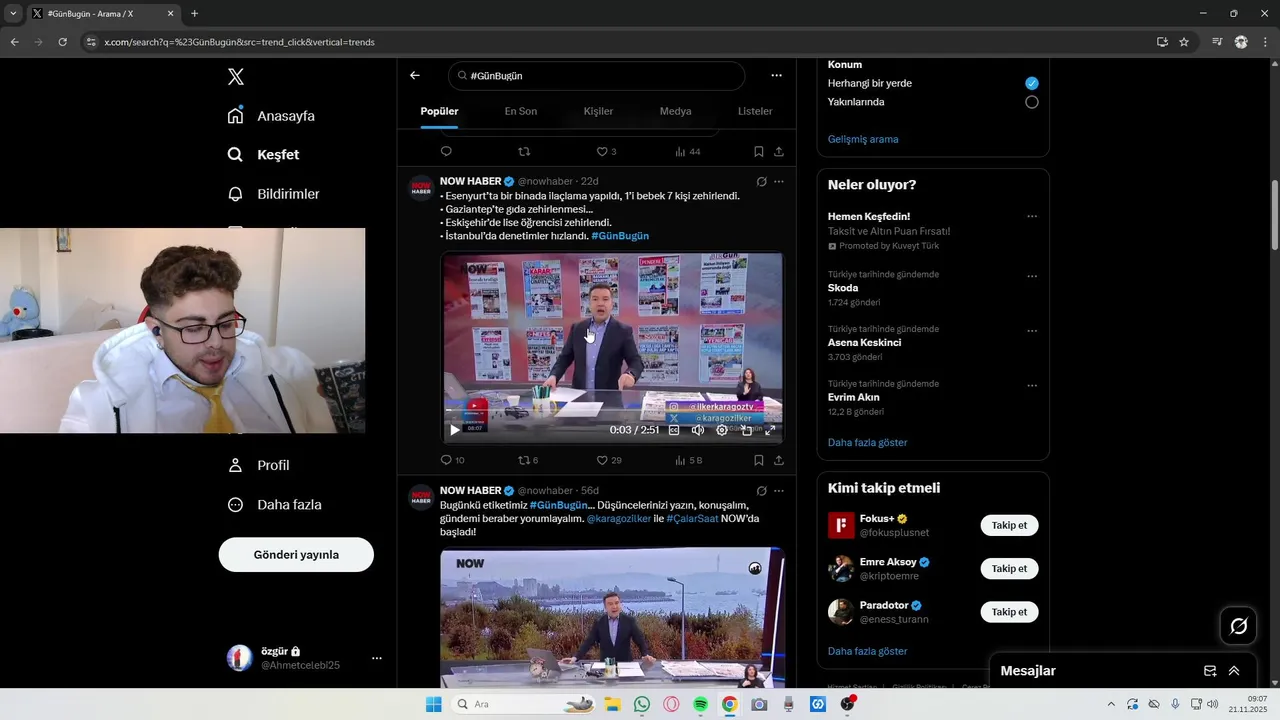The width and height of the screenshot is (1280, 720).
Task: Mute the video using the speaker icon
Action: (698, 430)
